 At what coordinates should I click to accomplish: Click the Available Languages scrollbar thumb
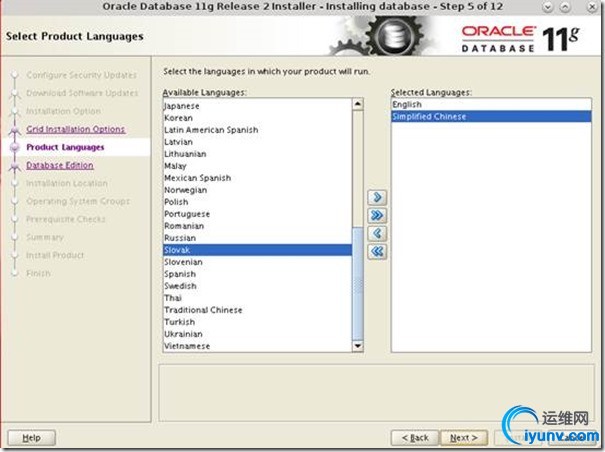click(x=358, y=283)
